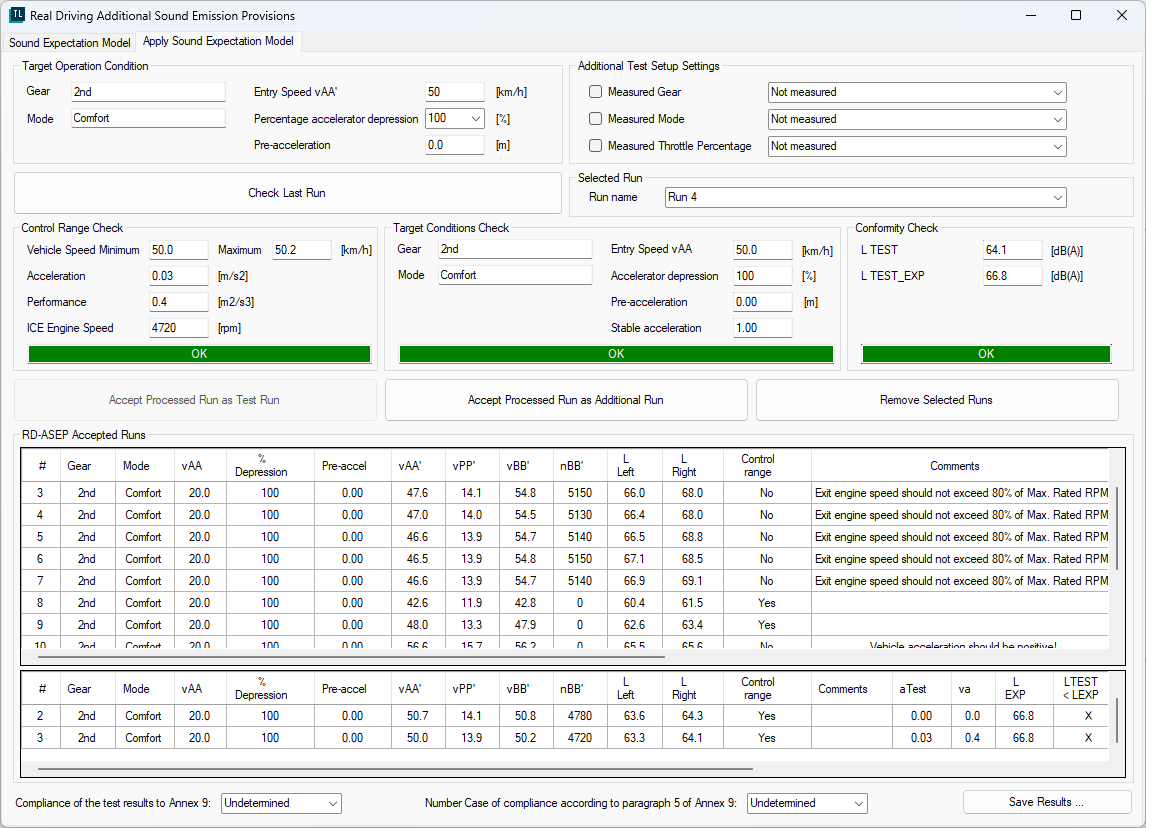Enable the Measured Gear checkbox
The image size is (1152, 828).
click(x=596, y=92)
